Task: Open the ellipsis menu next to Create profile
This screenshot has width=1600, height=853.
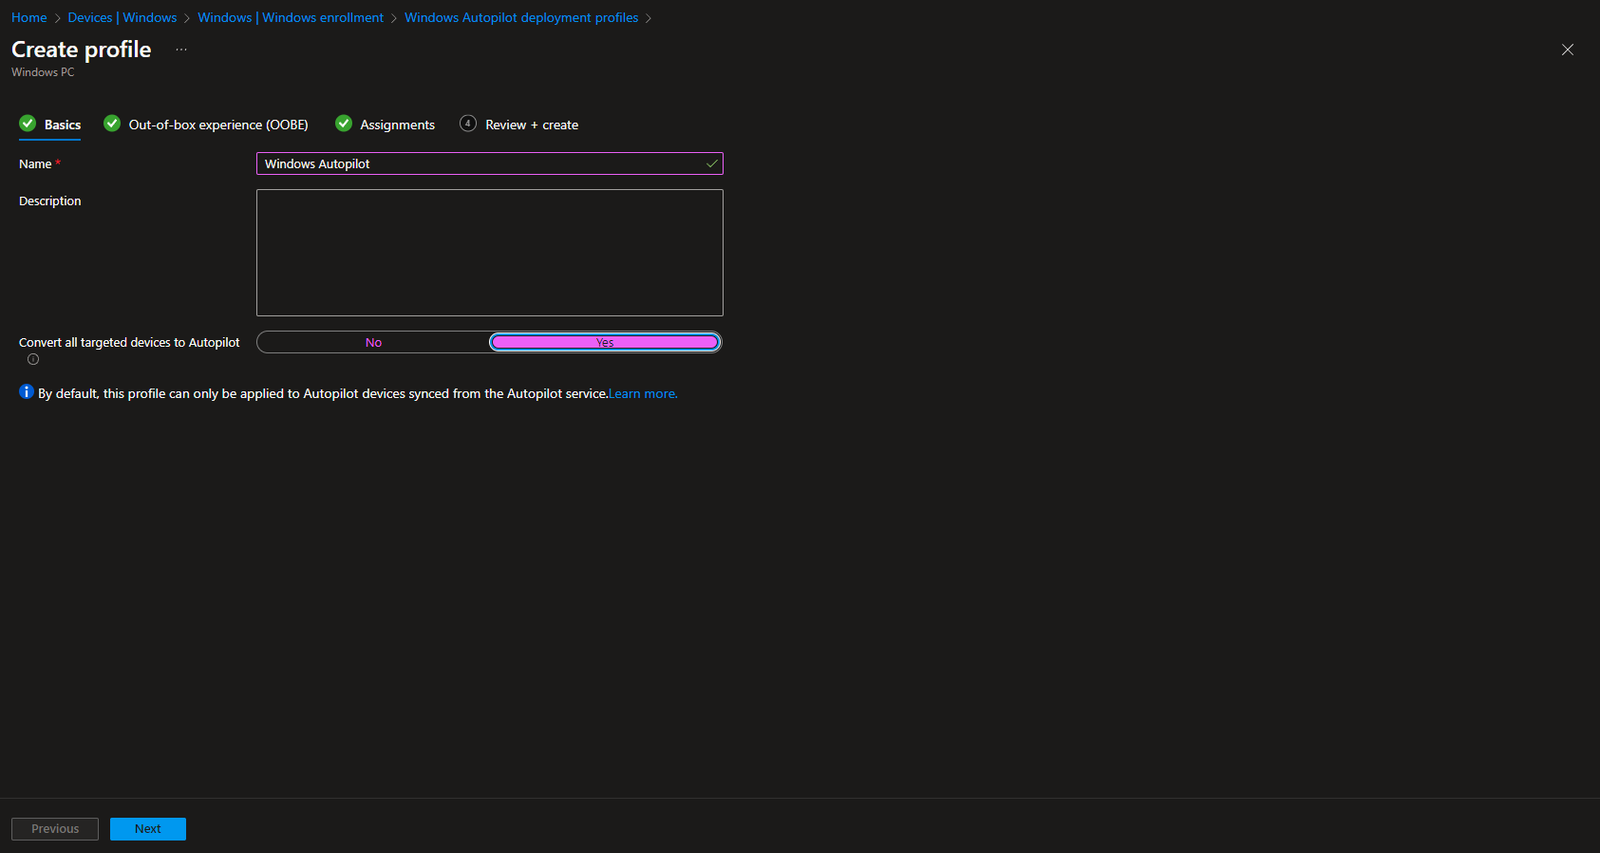Action: 181,49
